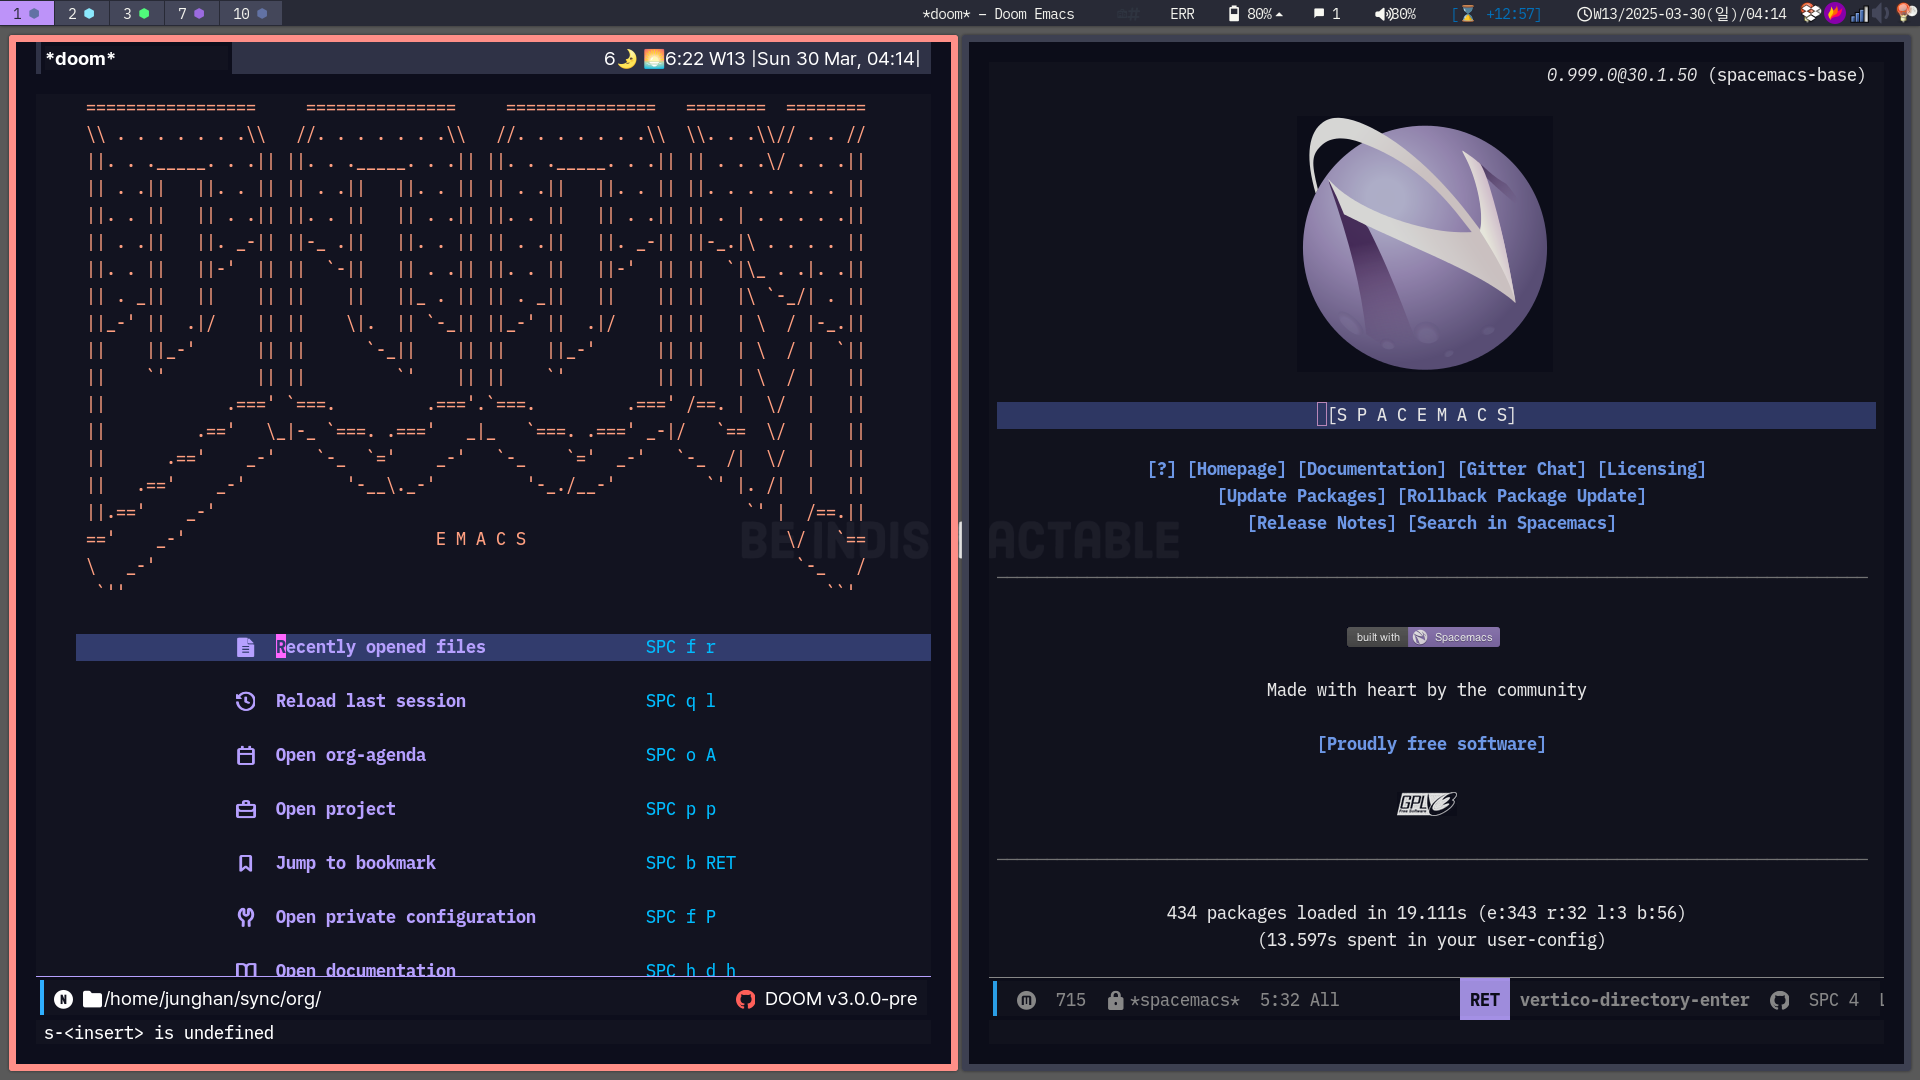This screenshot has width=1920, height=1080.
Task: Click the wrench icon beside Open private configuration
Action: click(245, 918)
